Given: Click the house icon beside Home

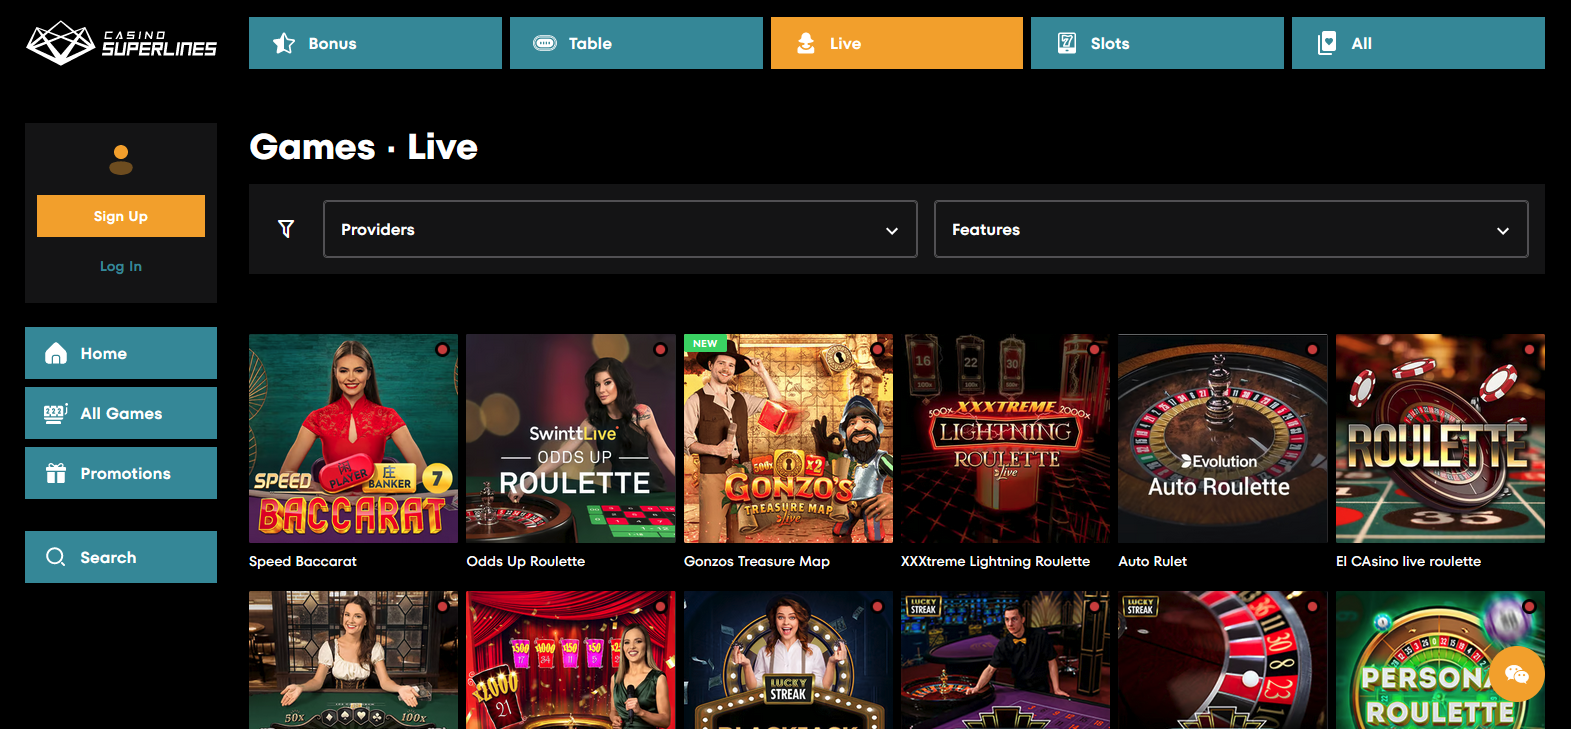Looking at the screenshot, I should tap(56, 353).
